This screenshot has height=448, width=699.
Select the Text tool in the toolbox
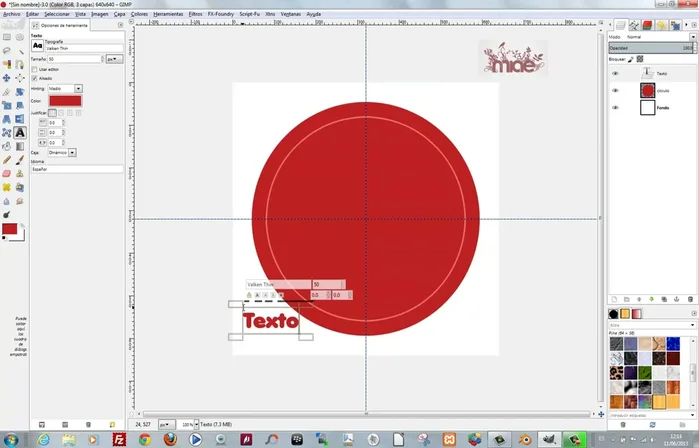pos(19,131)
